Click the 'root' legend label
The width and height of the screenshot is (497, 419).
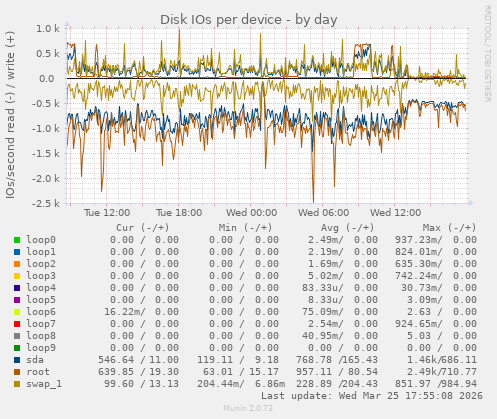pyautogui.click(x=38, y=372)
